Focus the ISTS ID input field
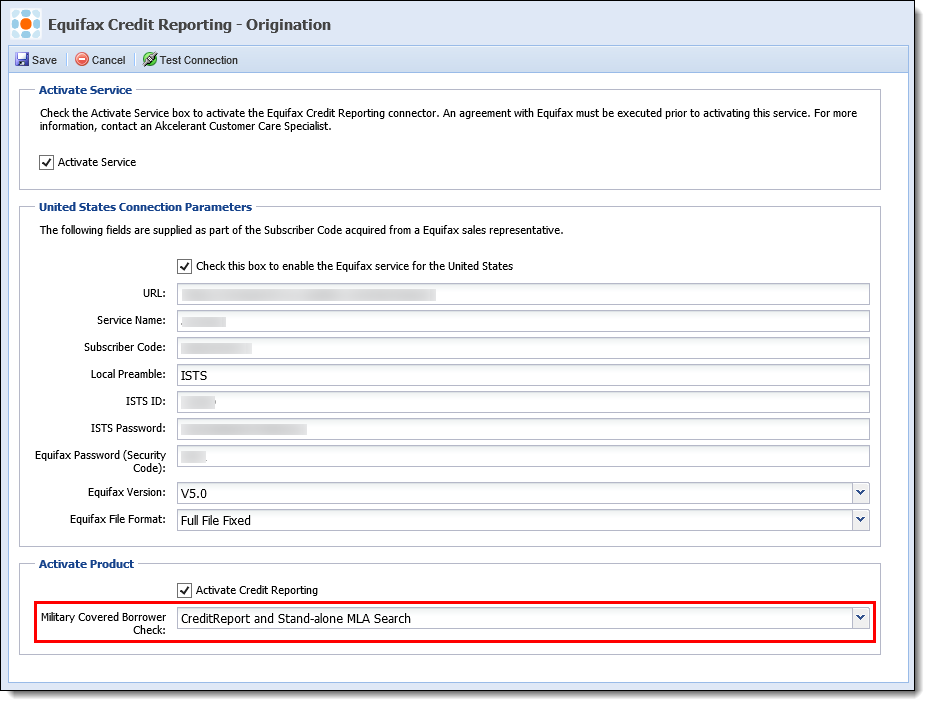 pyautogui.click(x=523, y=402)
